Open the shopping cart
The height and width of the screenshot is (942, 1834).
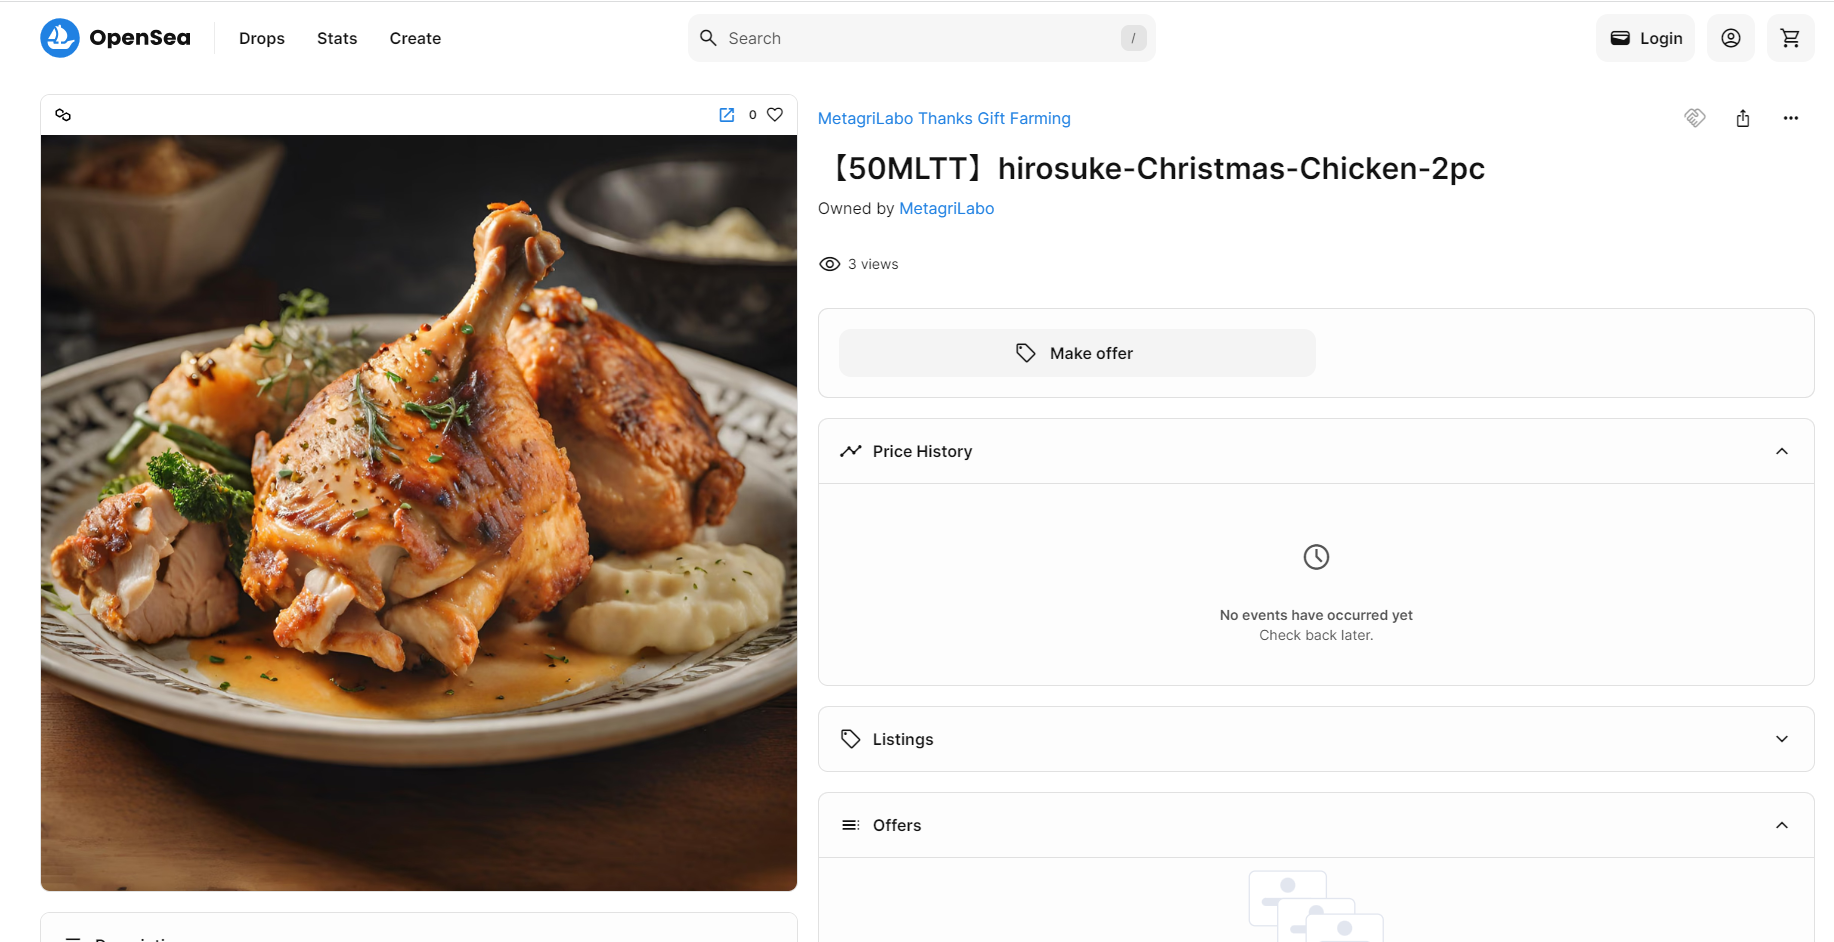[x=1790, y=38]
